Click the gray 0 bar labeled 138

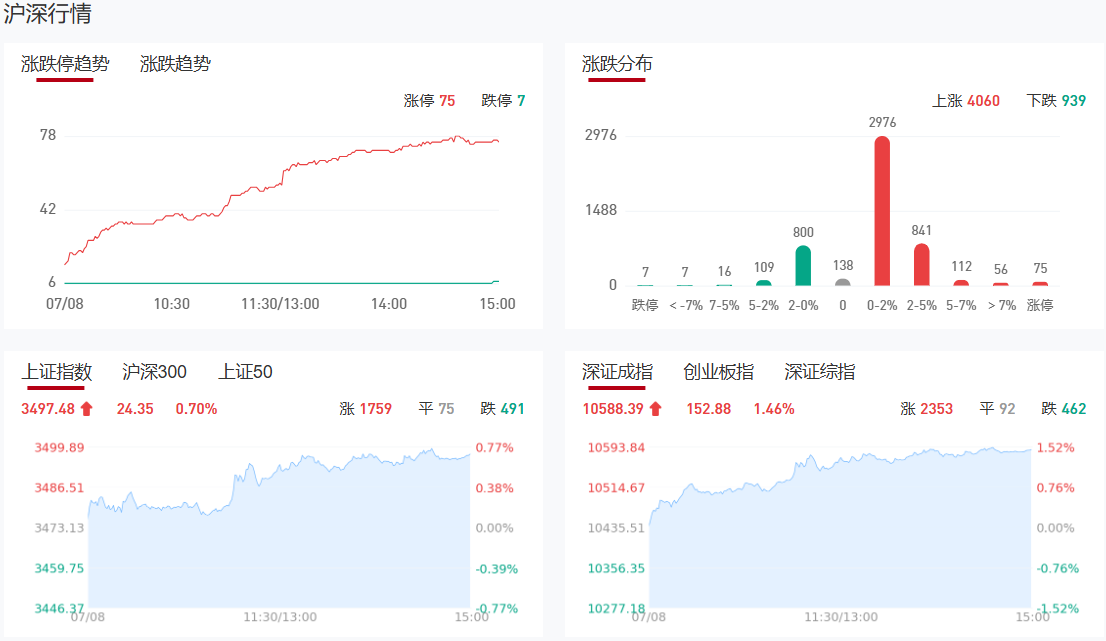843,282
